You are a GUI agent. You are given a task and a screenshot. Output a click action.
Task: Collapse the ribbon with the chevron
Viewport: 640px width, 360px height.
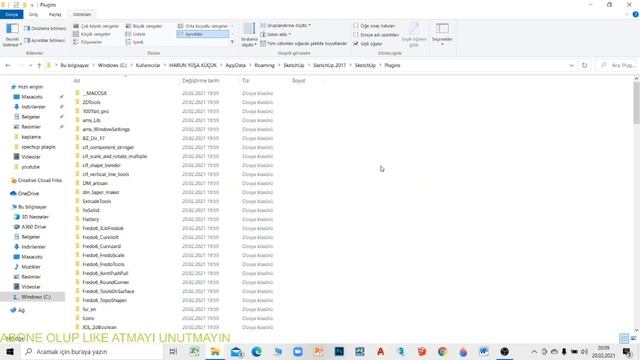coord(627,15)
